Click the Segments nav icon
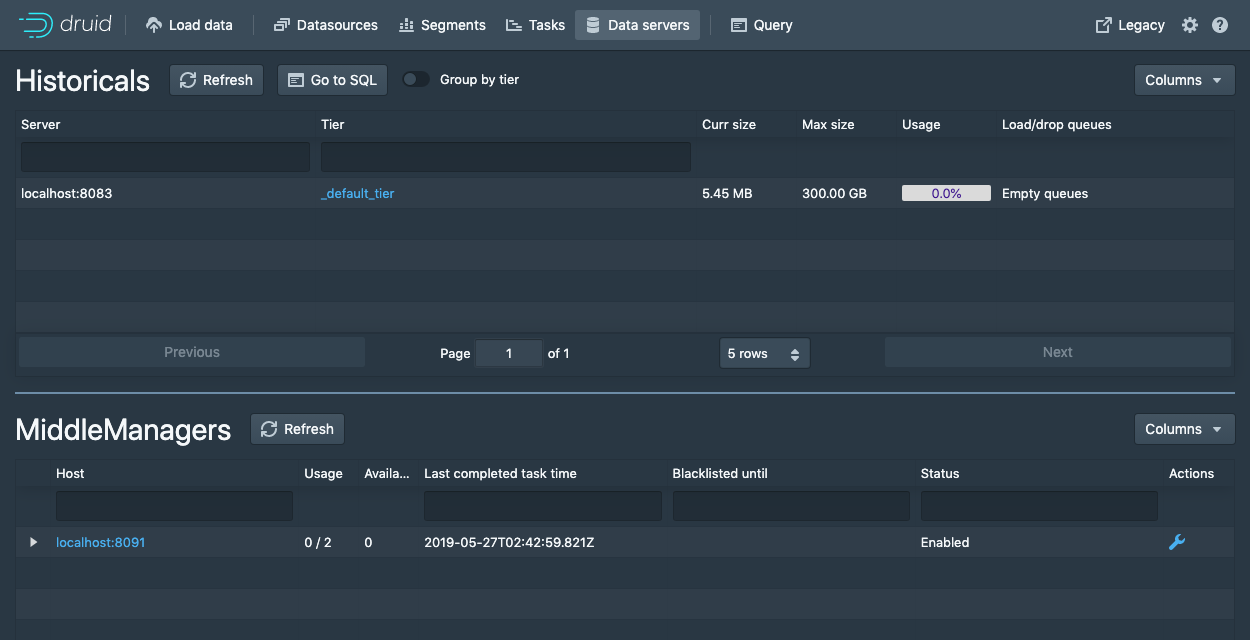 (406, 25)
